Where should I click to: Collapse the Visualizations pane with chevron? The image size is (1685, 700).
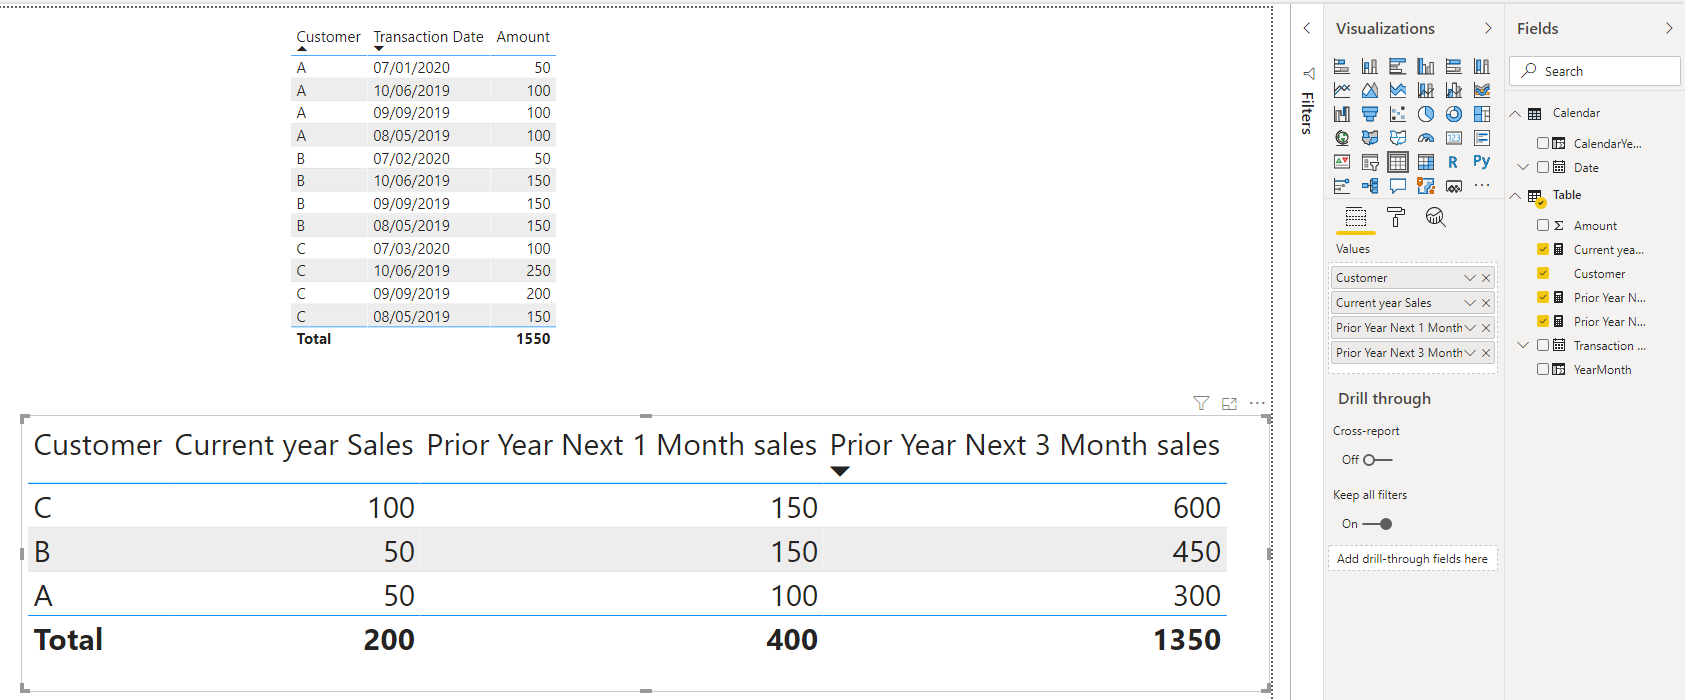[1488, 28]
